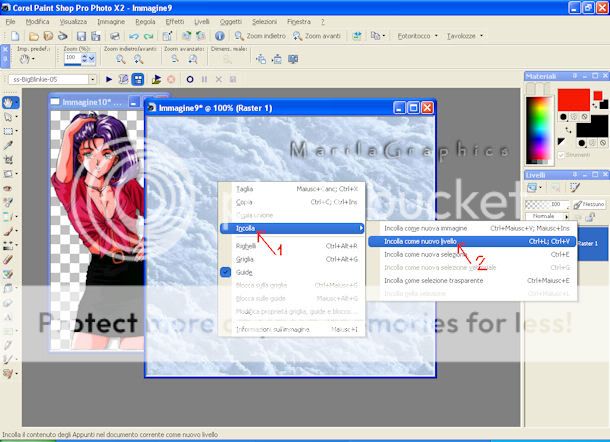
Task: Select the Paint Brush tool
Action: pyautogui.click(x=8, y=231)
